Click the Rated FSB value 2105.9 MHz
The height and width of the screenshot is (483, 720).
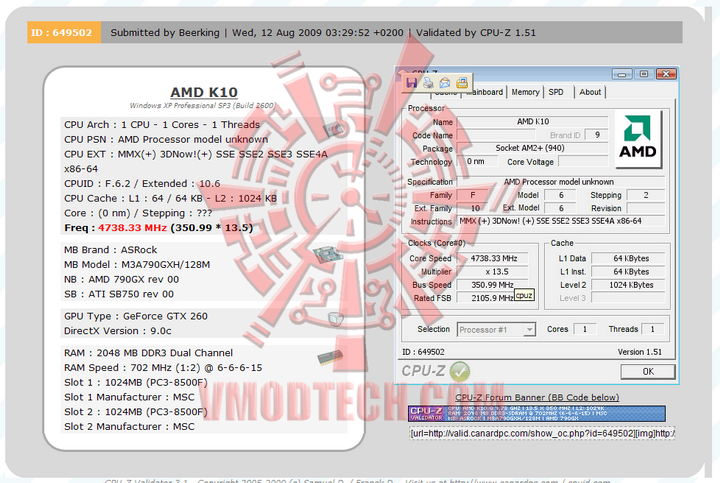(493, 298)
